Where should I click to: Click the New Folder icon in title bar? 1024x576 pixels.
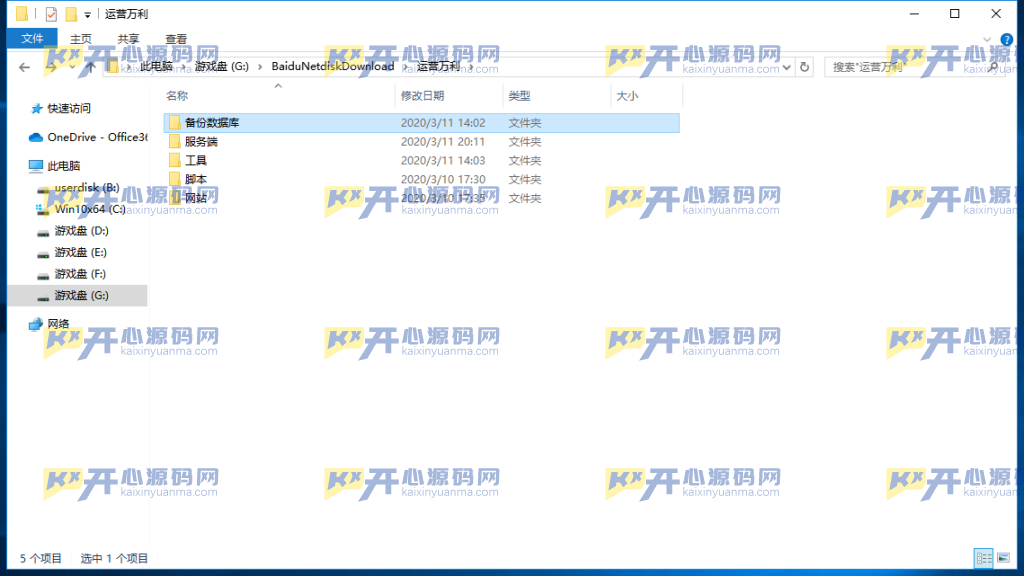click(x=71, y=14)
